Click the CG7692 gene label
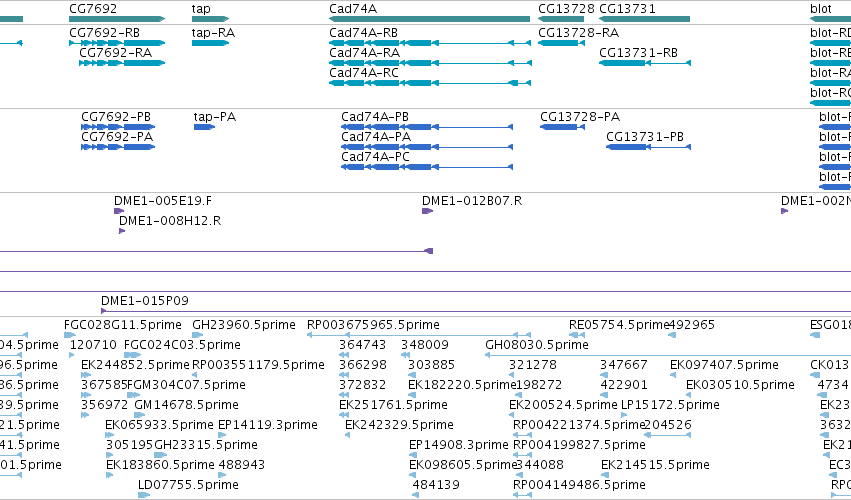Image resolution: width=851 pixels, height=500 pixels. point(93,9)
